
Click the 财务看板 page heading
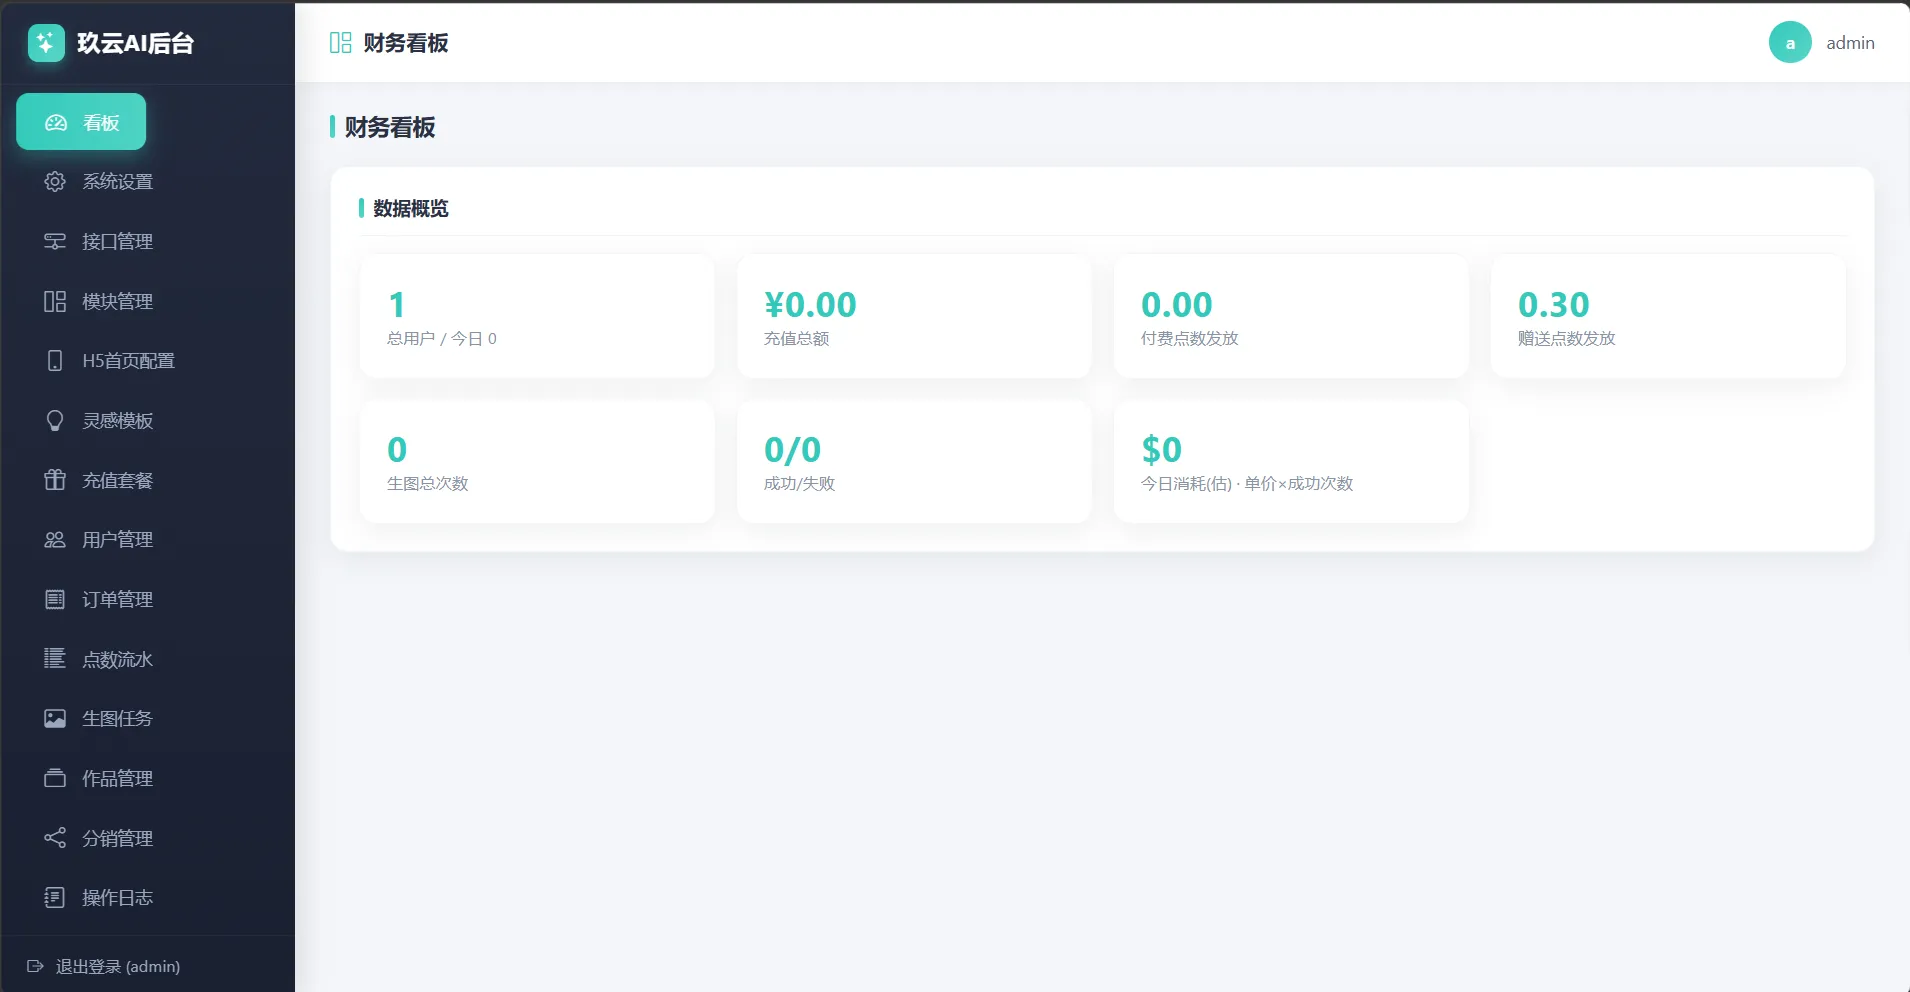(390, 127)
